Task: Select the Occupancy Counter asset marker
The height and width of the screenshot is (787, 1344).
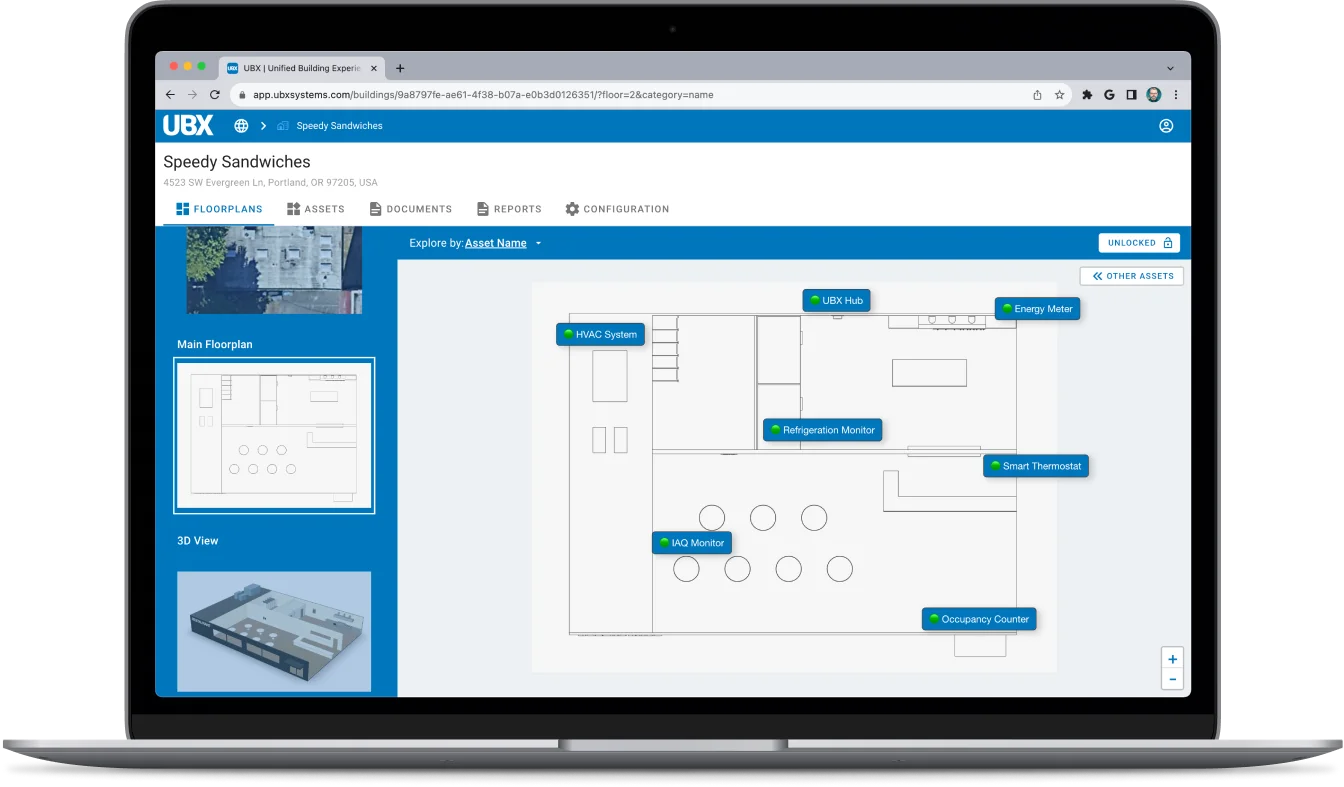Action: [979, 619]
